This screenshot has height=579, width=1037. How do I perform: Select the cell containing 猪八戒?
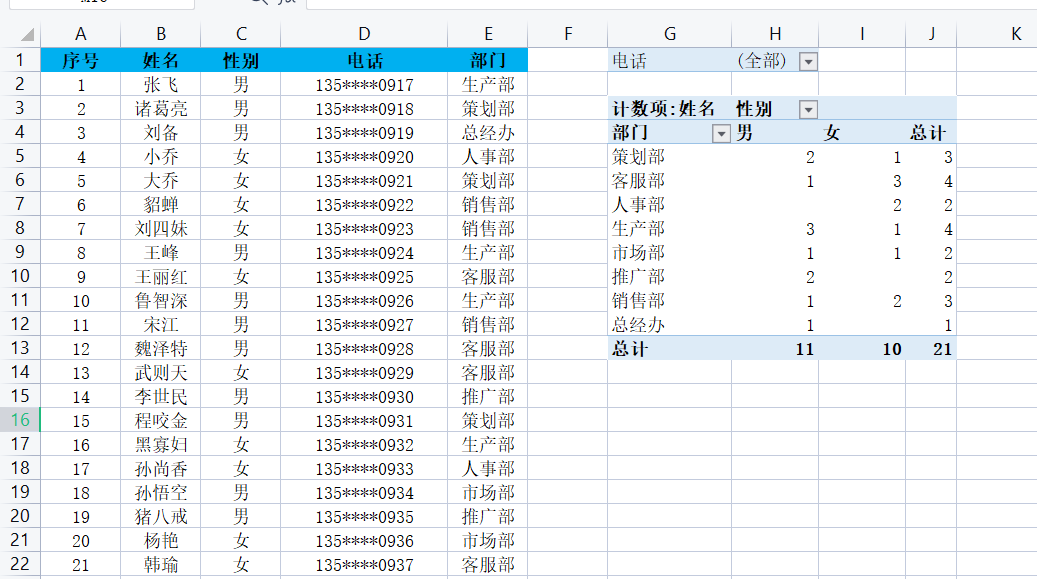click(161, 517)
